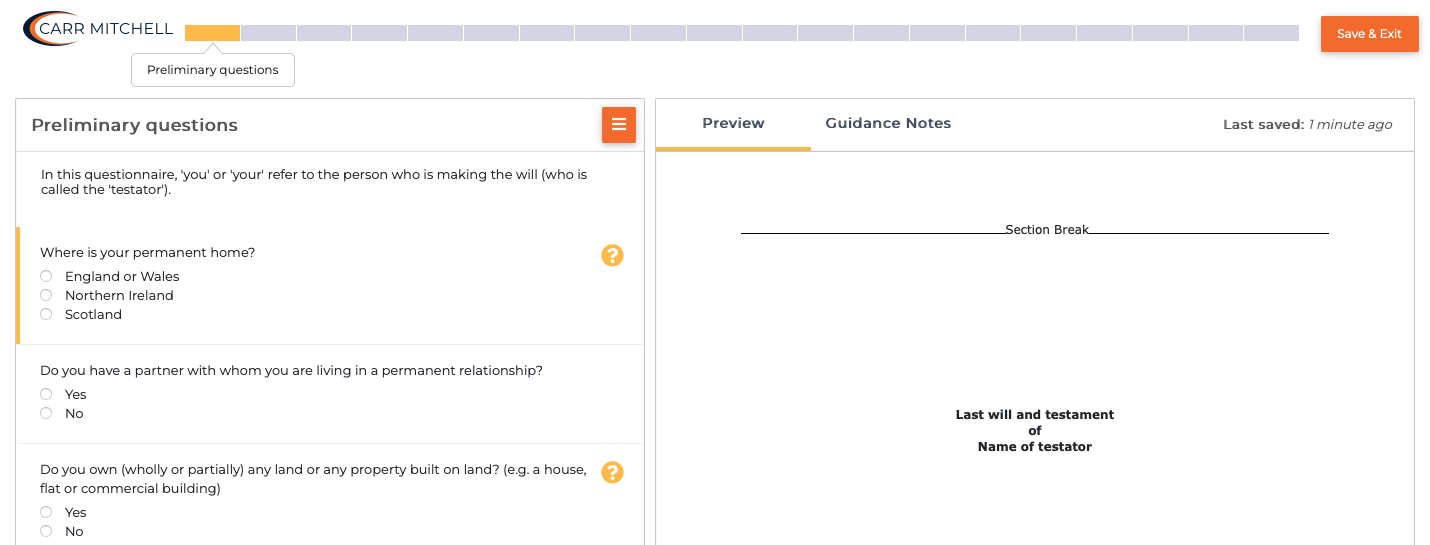Open the orange hamburger section menu
1430x545 pixels.
click(618, 125)
